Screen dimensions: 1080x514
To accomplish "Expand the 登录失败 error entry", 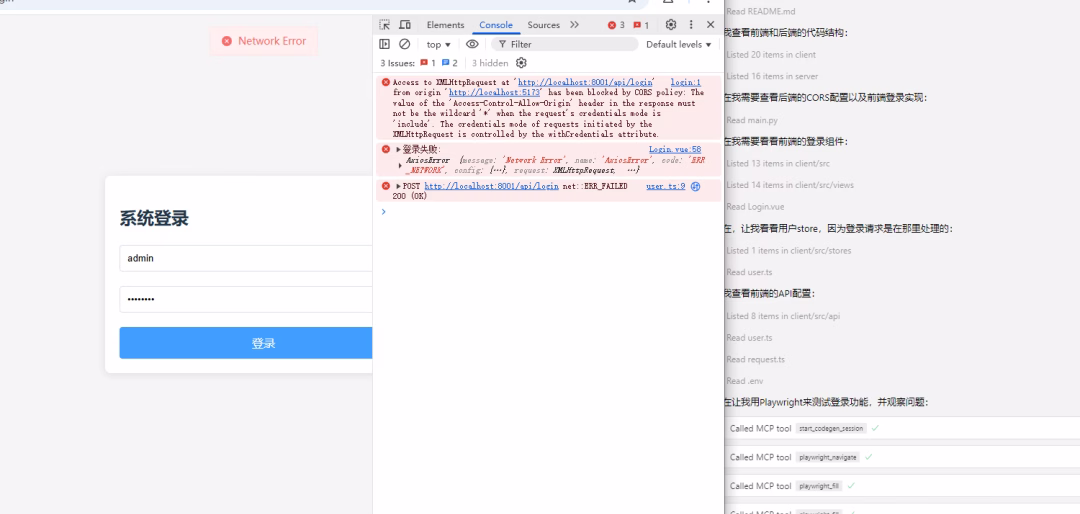I will [x=398, y=150].
